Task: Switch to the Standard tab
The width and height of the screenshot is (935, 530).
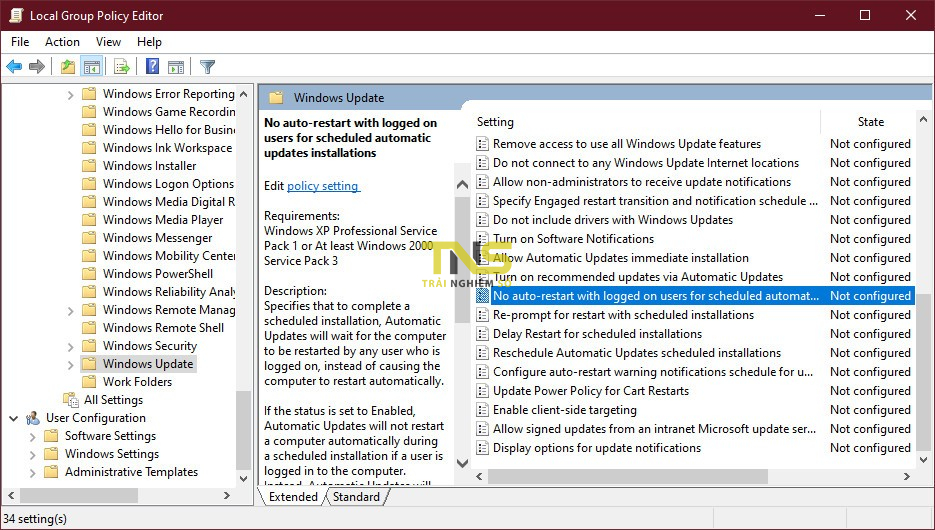Action: [x=356, y=497]
